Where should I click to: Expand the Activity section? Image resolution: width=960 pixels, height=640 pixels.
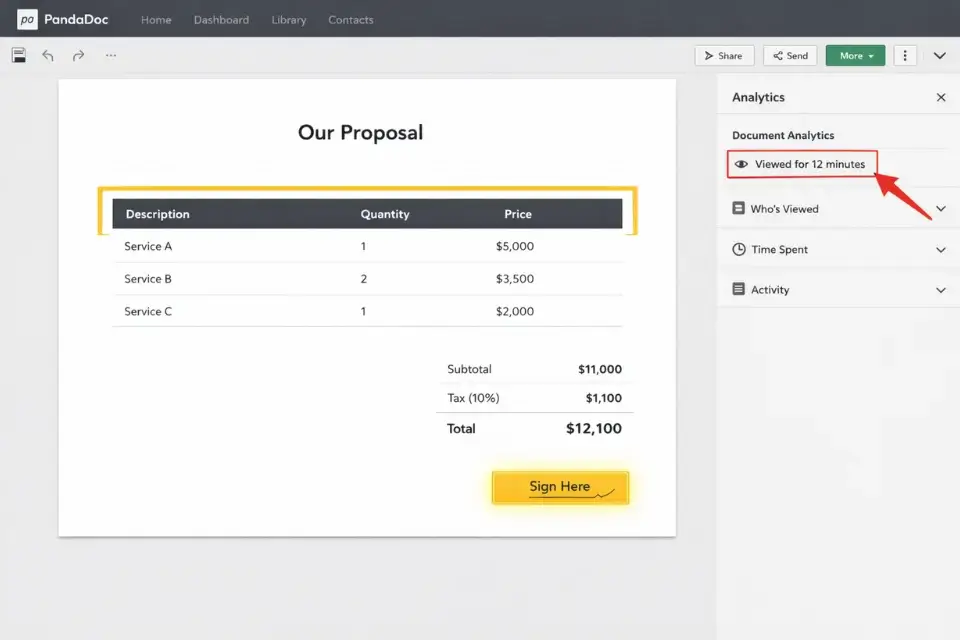coord(941,289)
